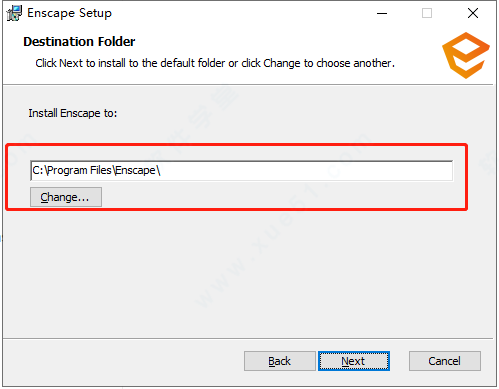Click "Program Files" inside the path field

point(80,170)
